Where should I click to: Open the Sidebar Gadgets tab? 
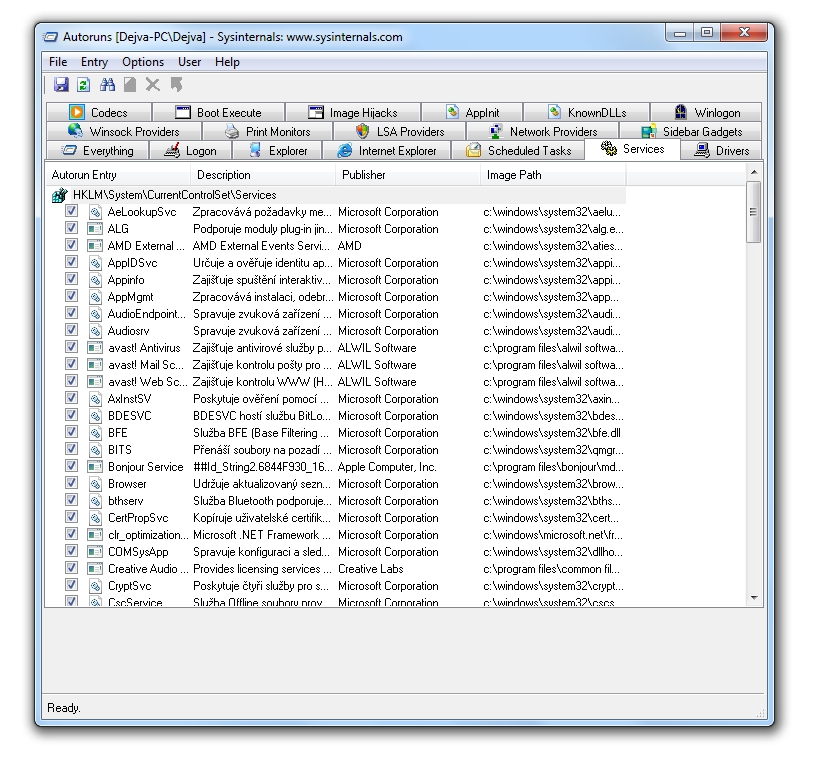coord(691,131)
